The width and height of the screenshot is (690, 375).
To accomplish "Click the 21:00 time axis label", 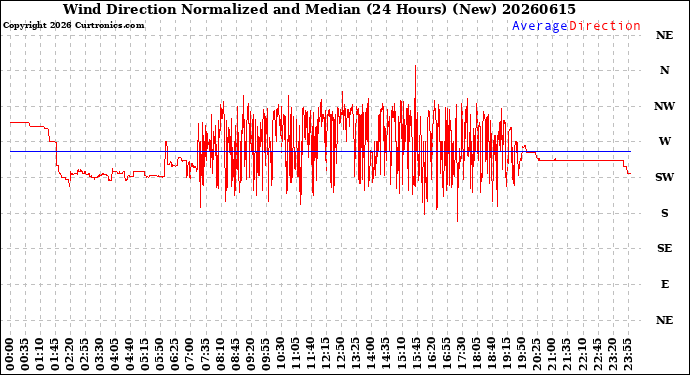I will pos(551,355).
